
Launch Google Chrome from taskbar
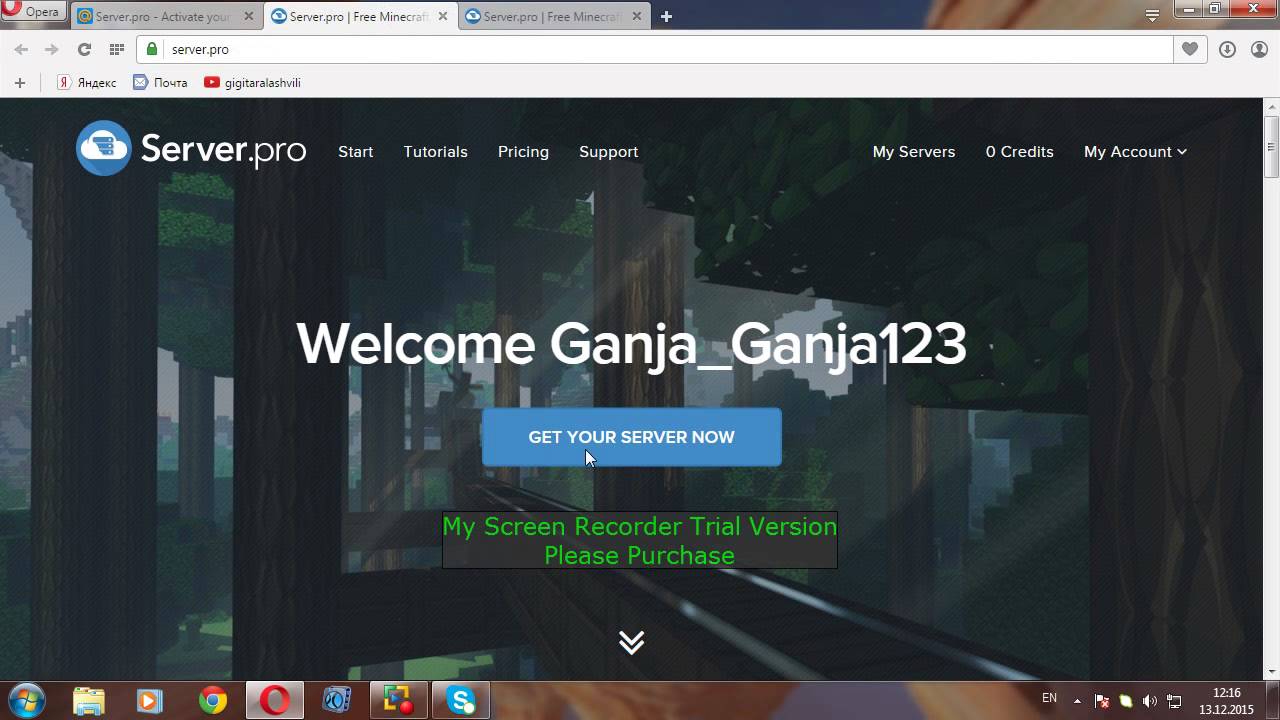point(212,701)
